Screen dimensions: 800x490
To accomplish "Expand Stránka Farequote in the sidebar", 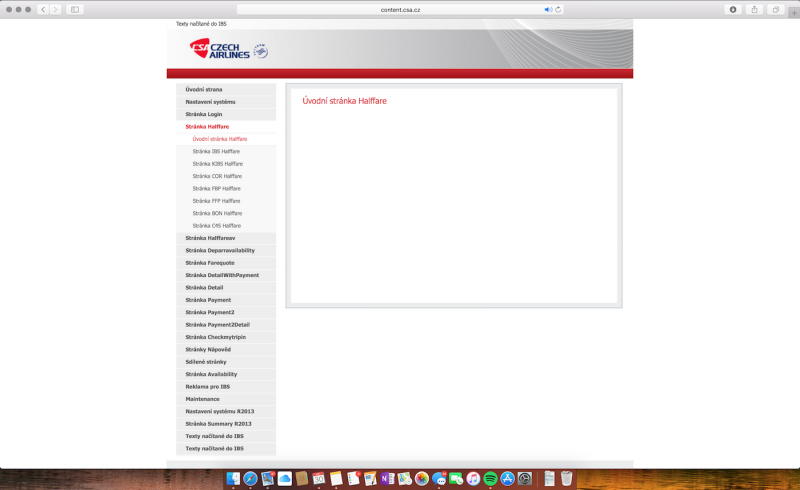I will point(226,263).
